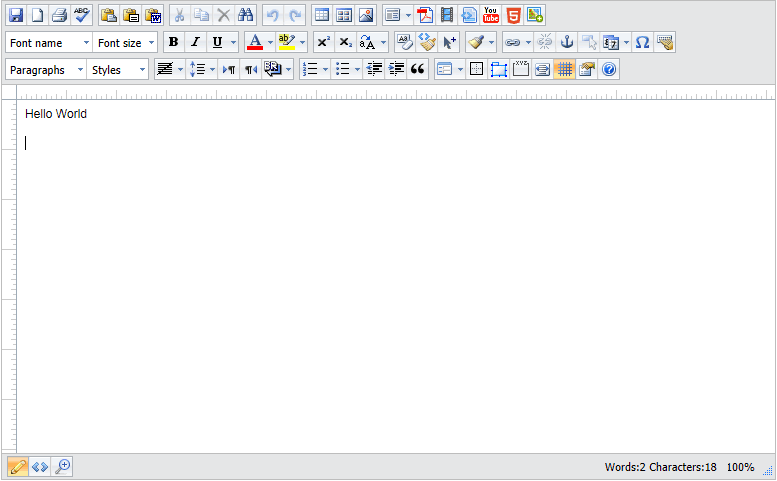This screenshot has width=777, height=481.
Task: Click the HTML5 icon
Action: pos(513,15)
